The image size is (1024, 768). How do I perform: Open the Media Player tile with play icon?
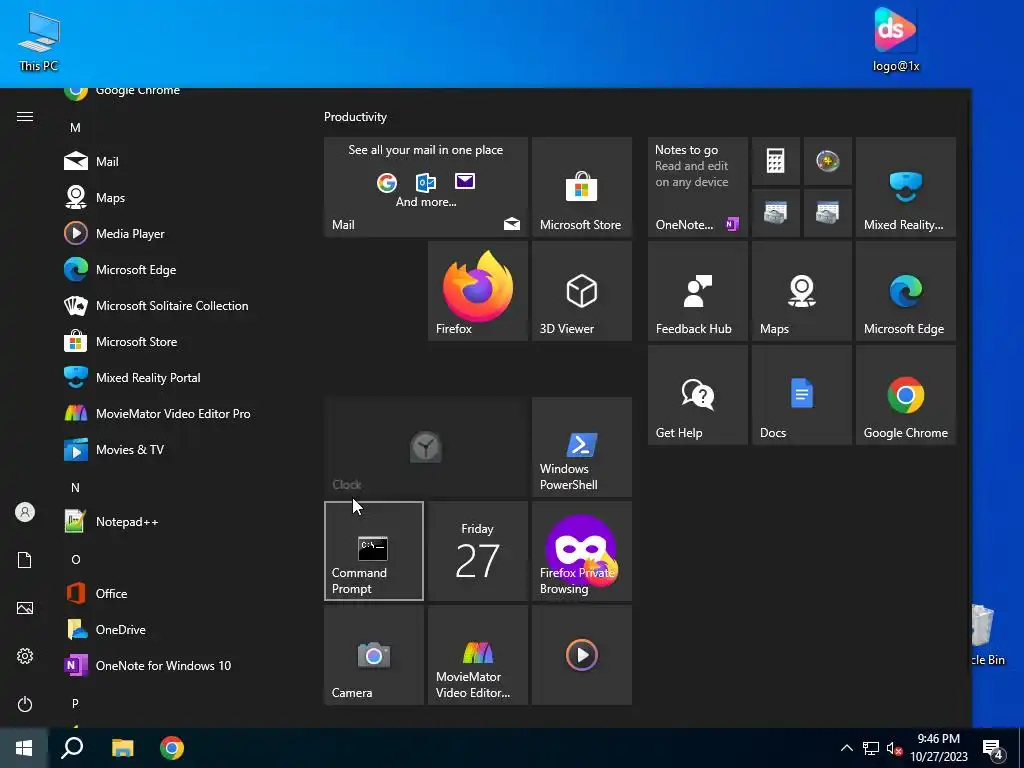582,655
